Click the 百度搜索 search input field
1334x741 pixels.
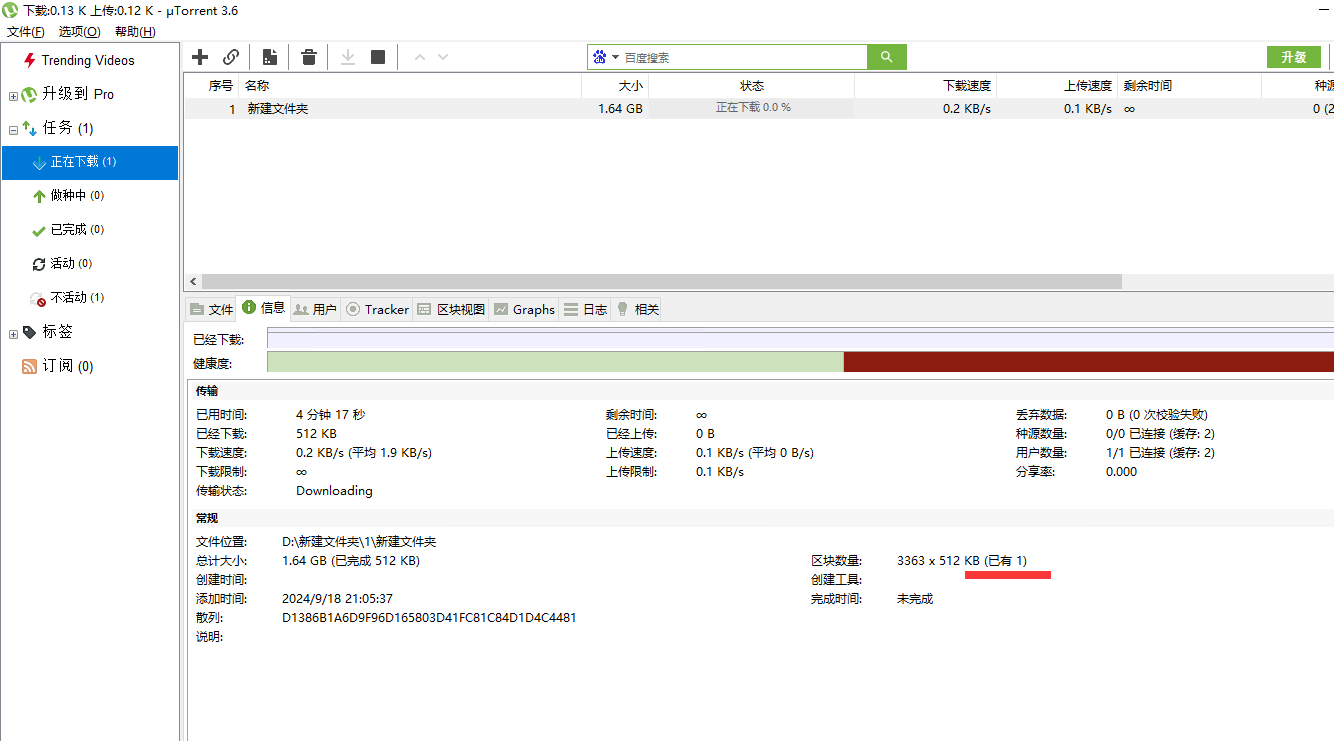742,57
